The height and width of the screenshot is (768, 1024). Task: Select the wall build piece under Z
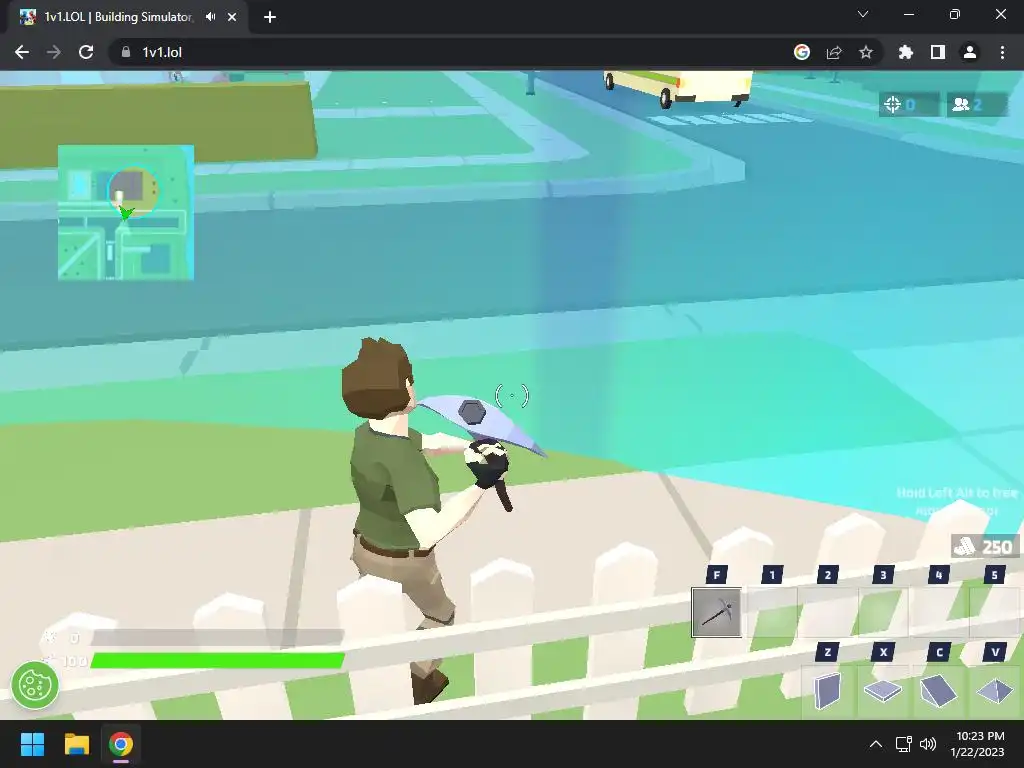(x=827, y=691)
